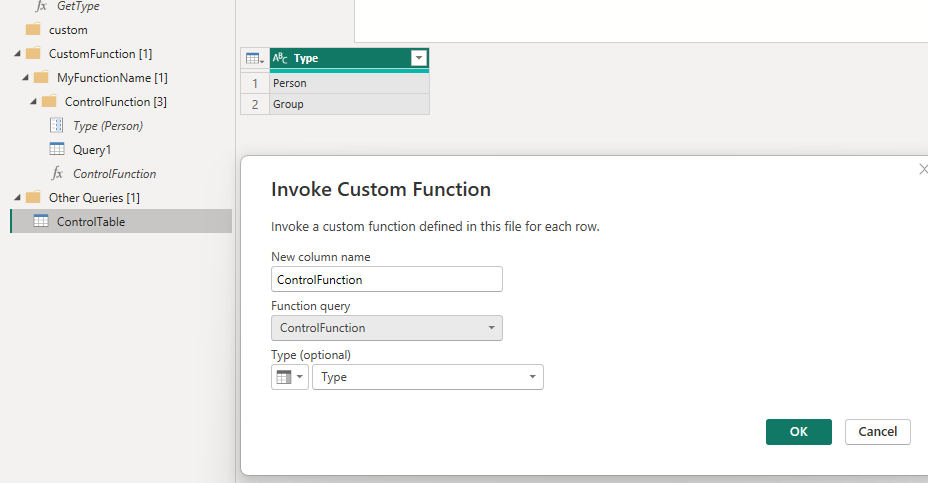Cancel the Invoke Custom Function dialog
This screenshot has height=483, width=928.
coord(877,432)
